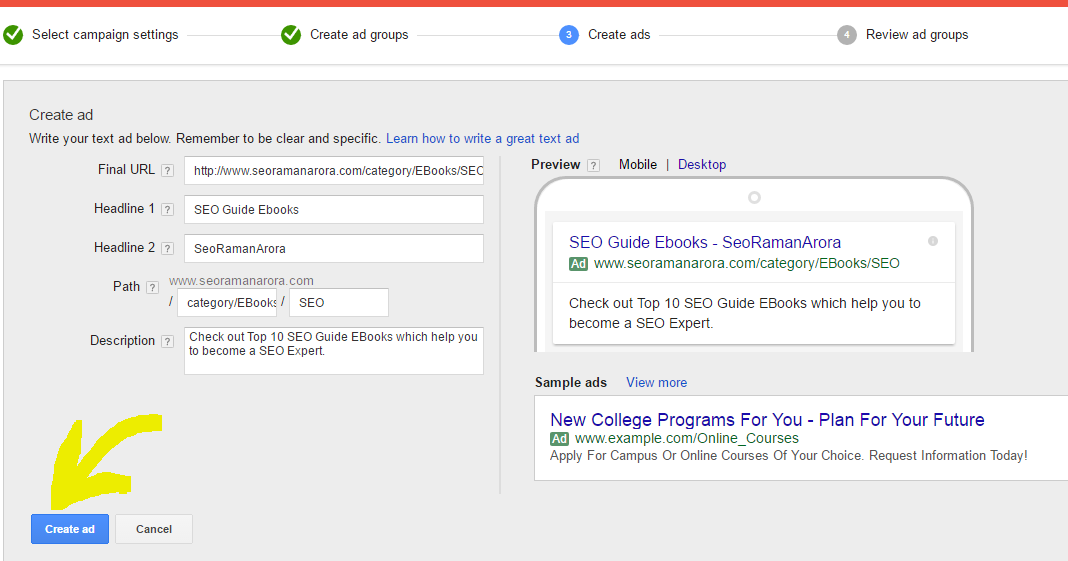1068x561 pixels.
Task: Click the Headline 1 help question mark icon
Action: pos(167,210)
